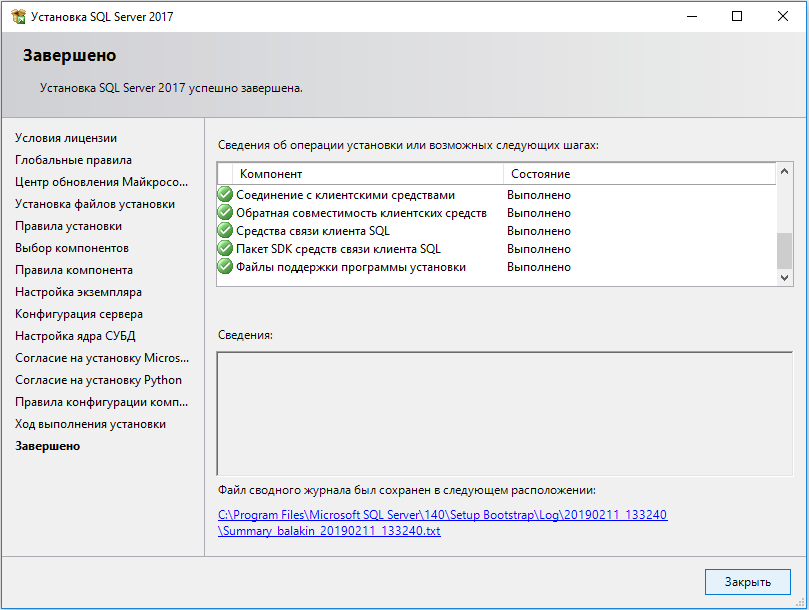Click the Компонент column header
Screen dimensions: 809x610
368,174
